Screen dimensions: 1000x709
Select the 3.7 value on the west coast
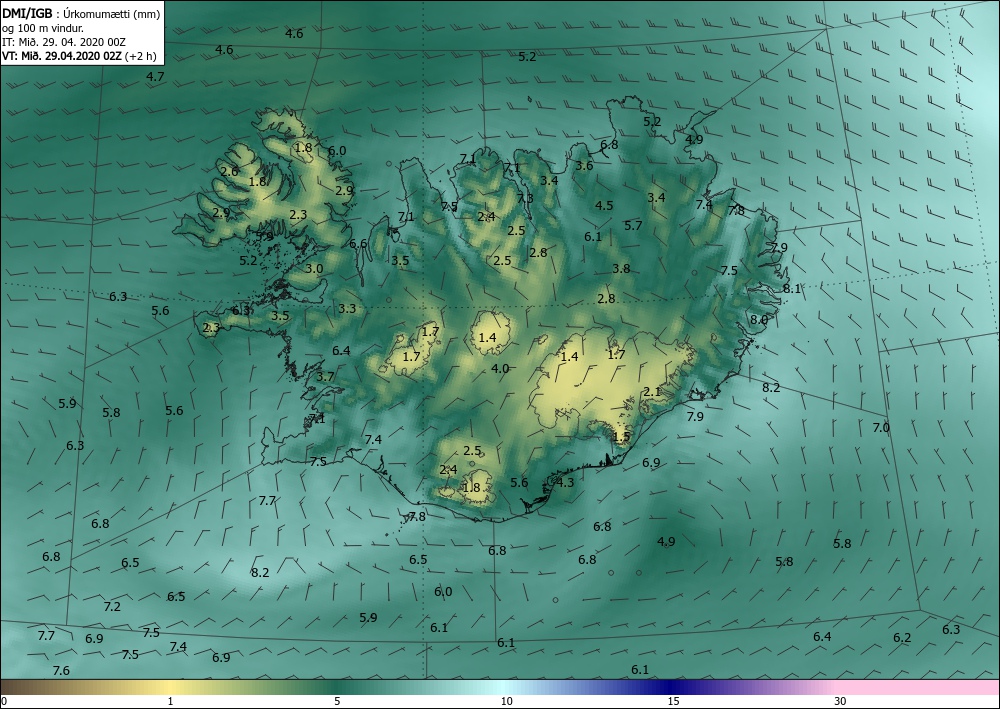coord(325,377)
